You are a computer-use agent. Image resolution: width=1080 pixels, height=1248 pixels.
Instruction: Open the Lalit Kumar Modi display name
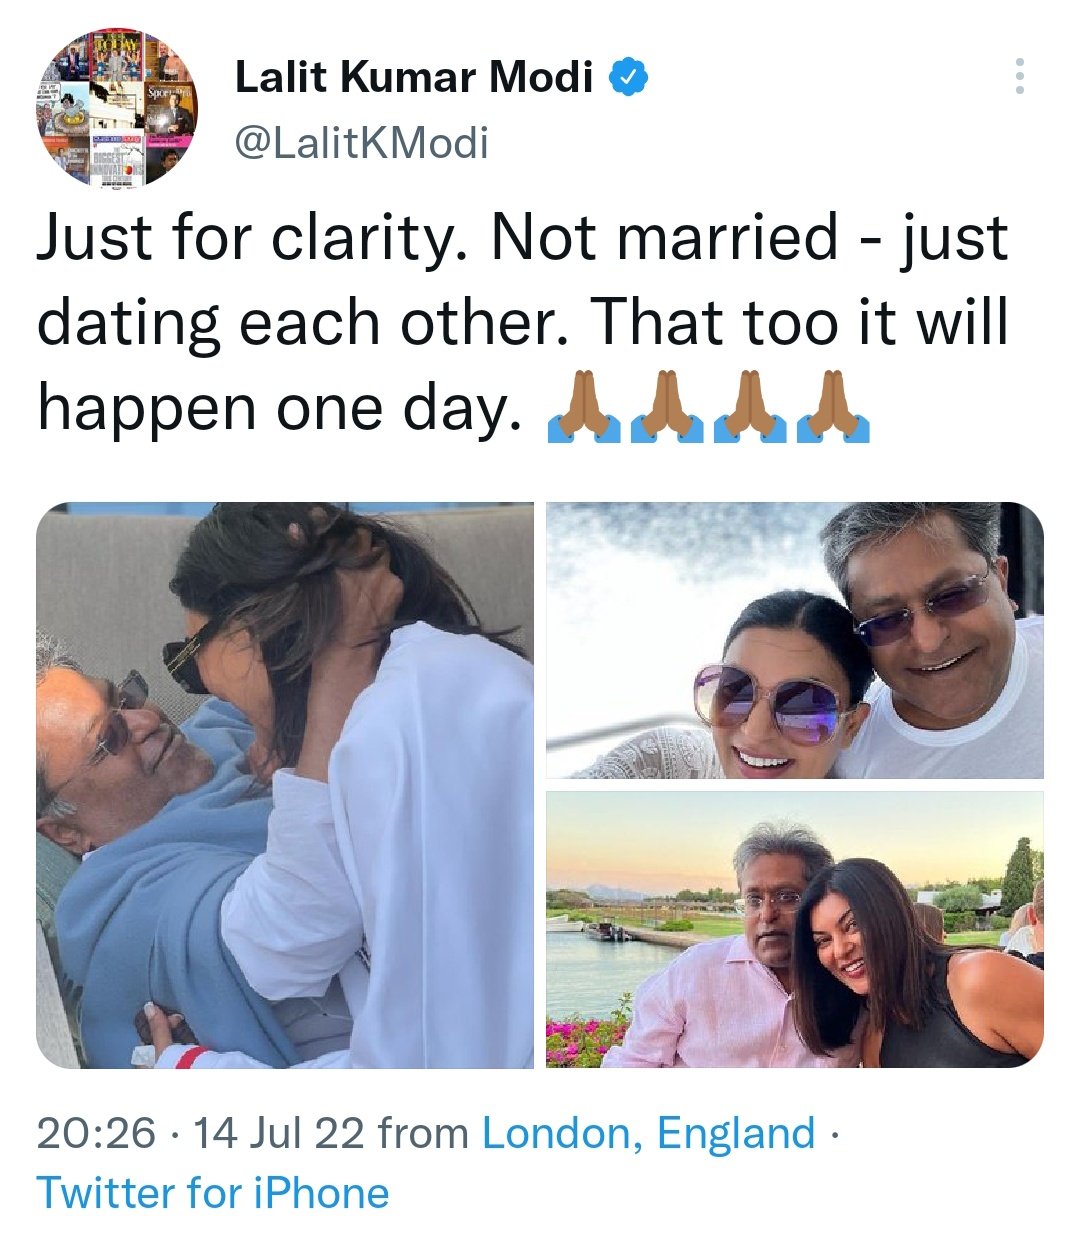point(413,77)
